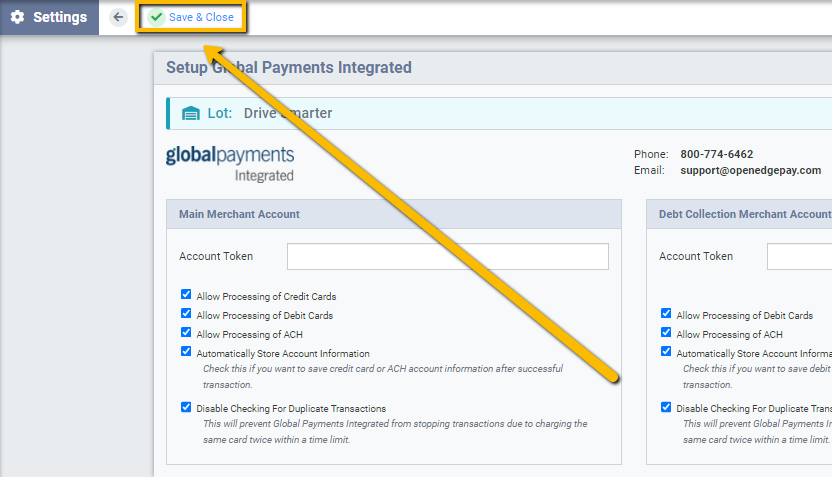
Task: Click the Settings gear icon
Action: click(18, 17)
